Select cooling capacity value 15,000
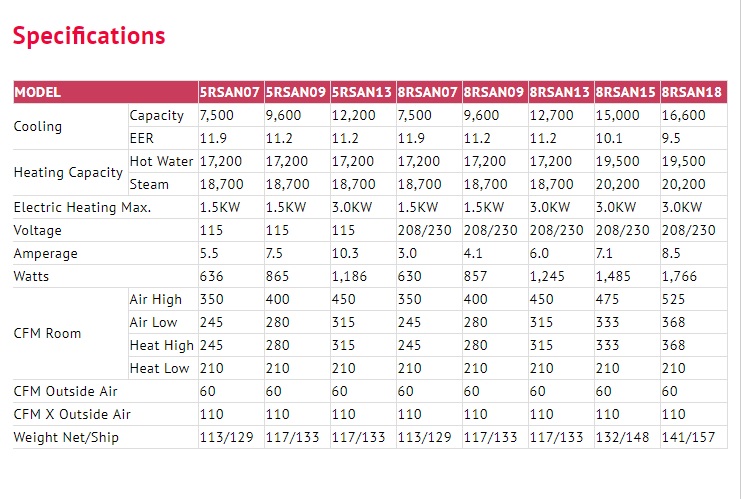Image resolution: width=741 pixels, height=499 pixels. (x=617, y=116)
